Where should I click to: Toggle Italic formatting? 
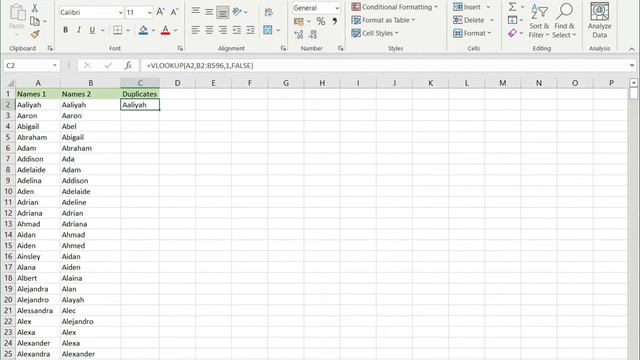tap(79, 30)
